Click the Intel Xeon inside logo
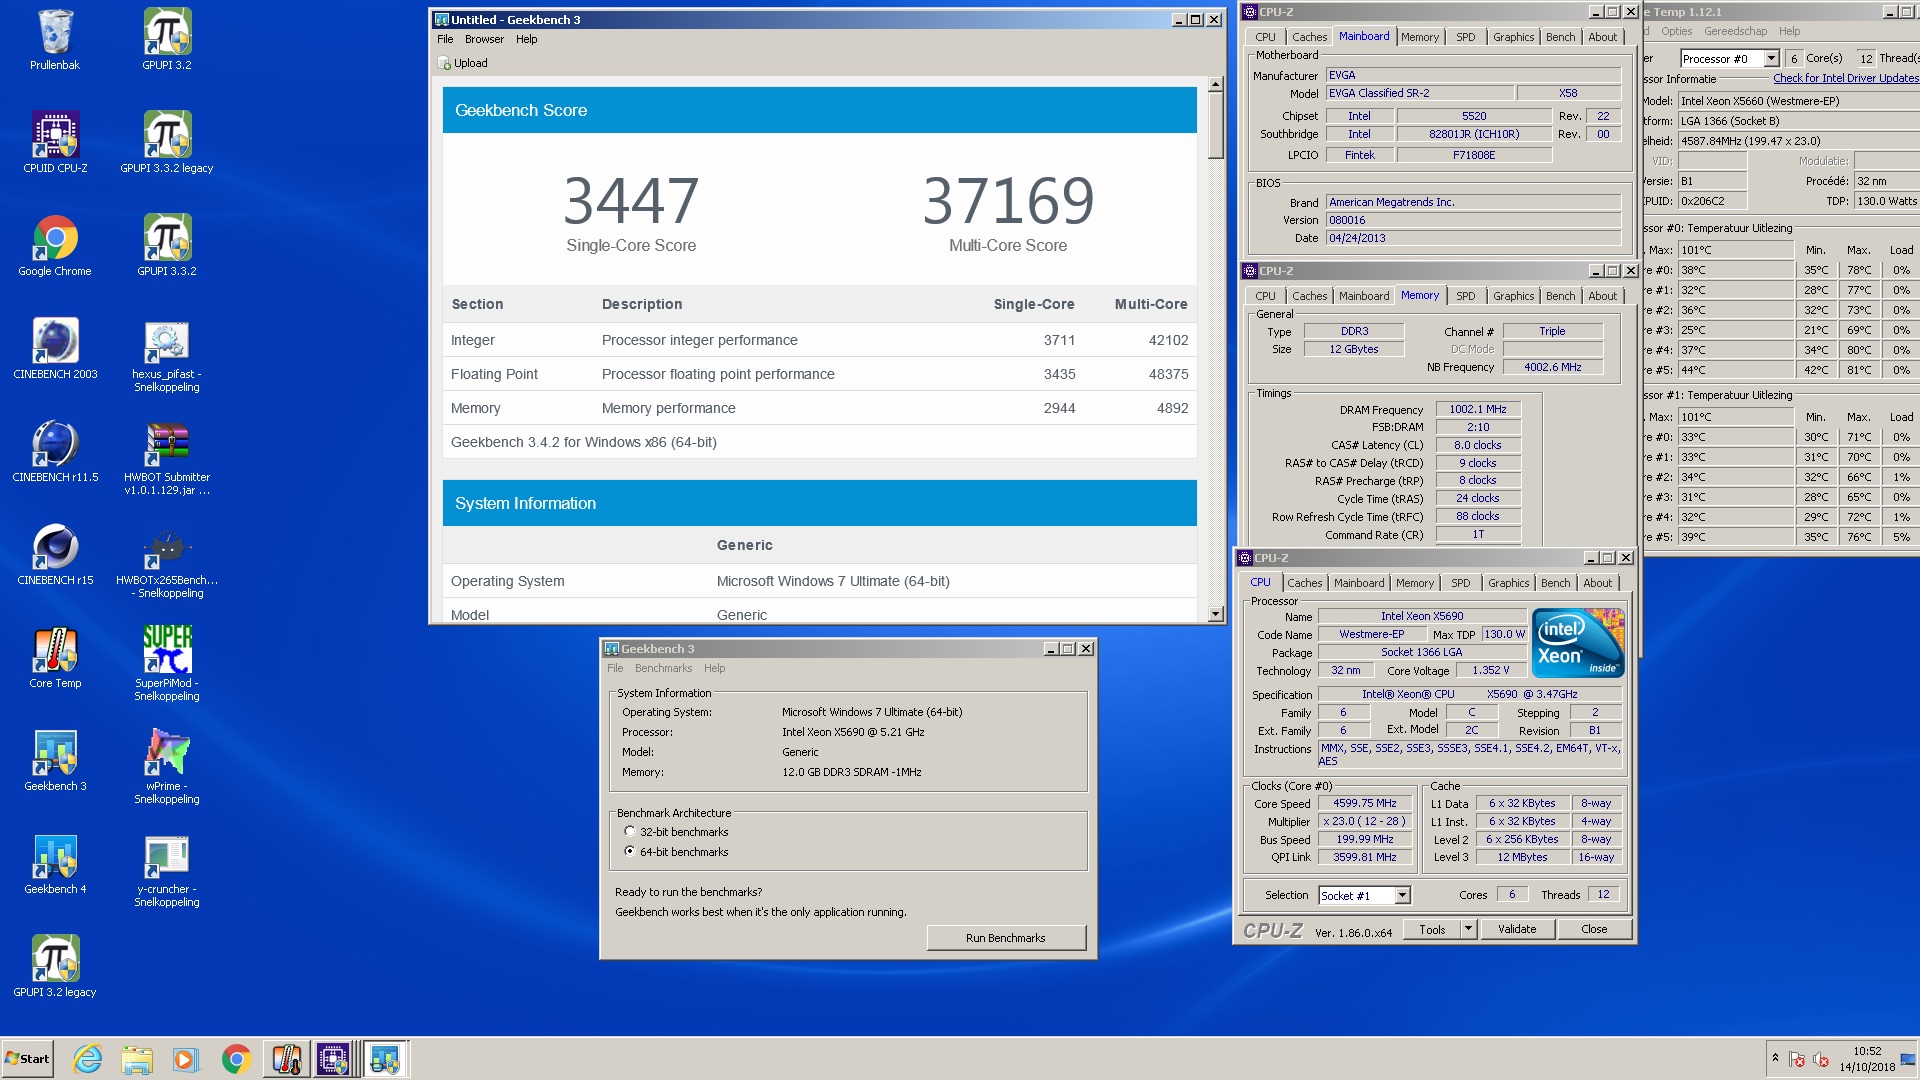This screenshot has width=1920, height=1080. 1578,643
